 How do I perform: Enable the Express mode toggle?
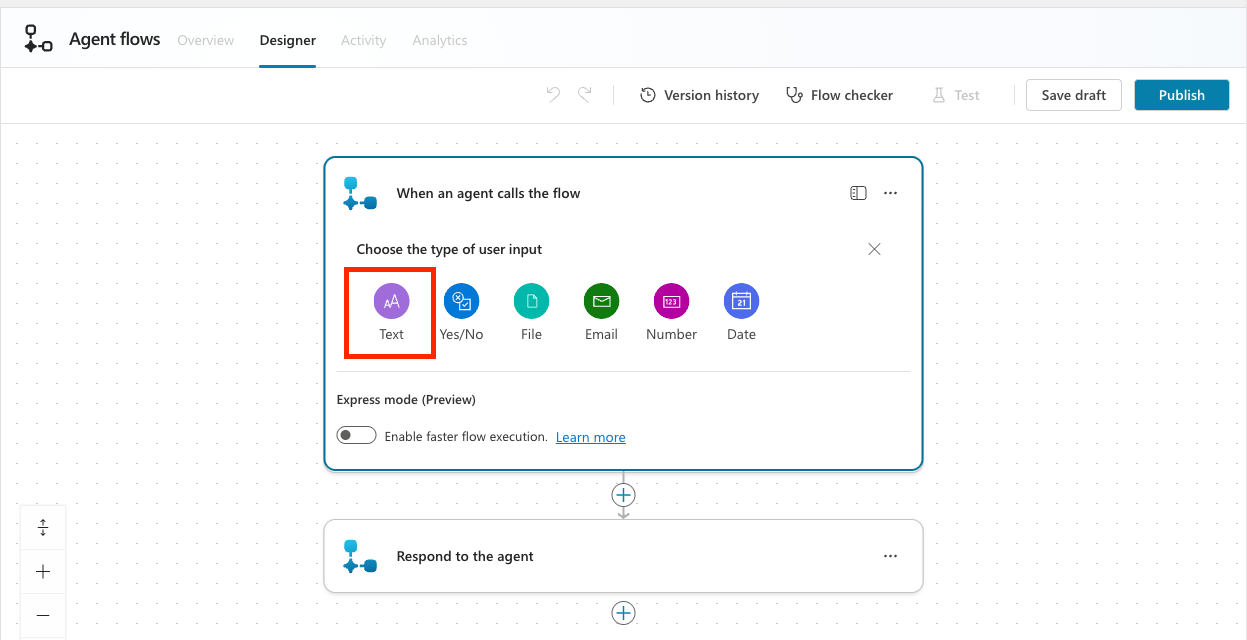point(356,436)
